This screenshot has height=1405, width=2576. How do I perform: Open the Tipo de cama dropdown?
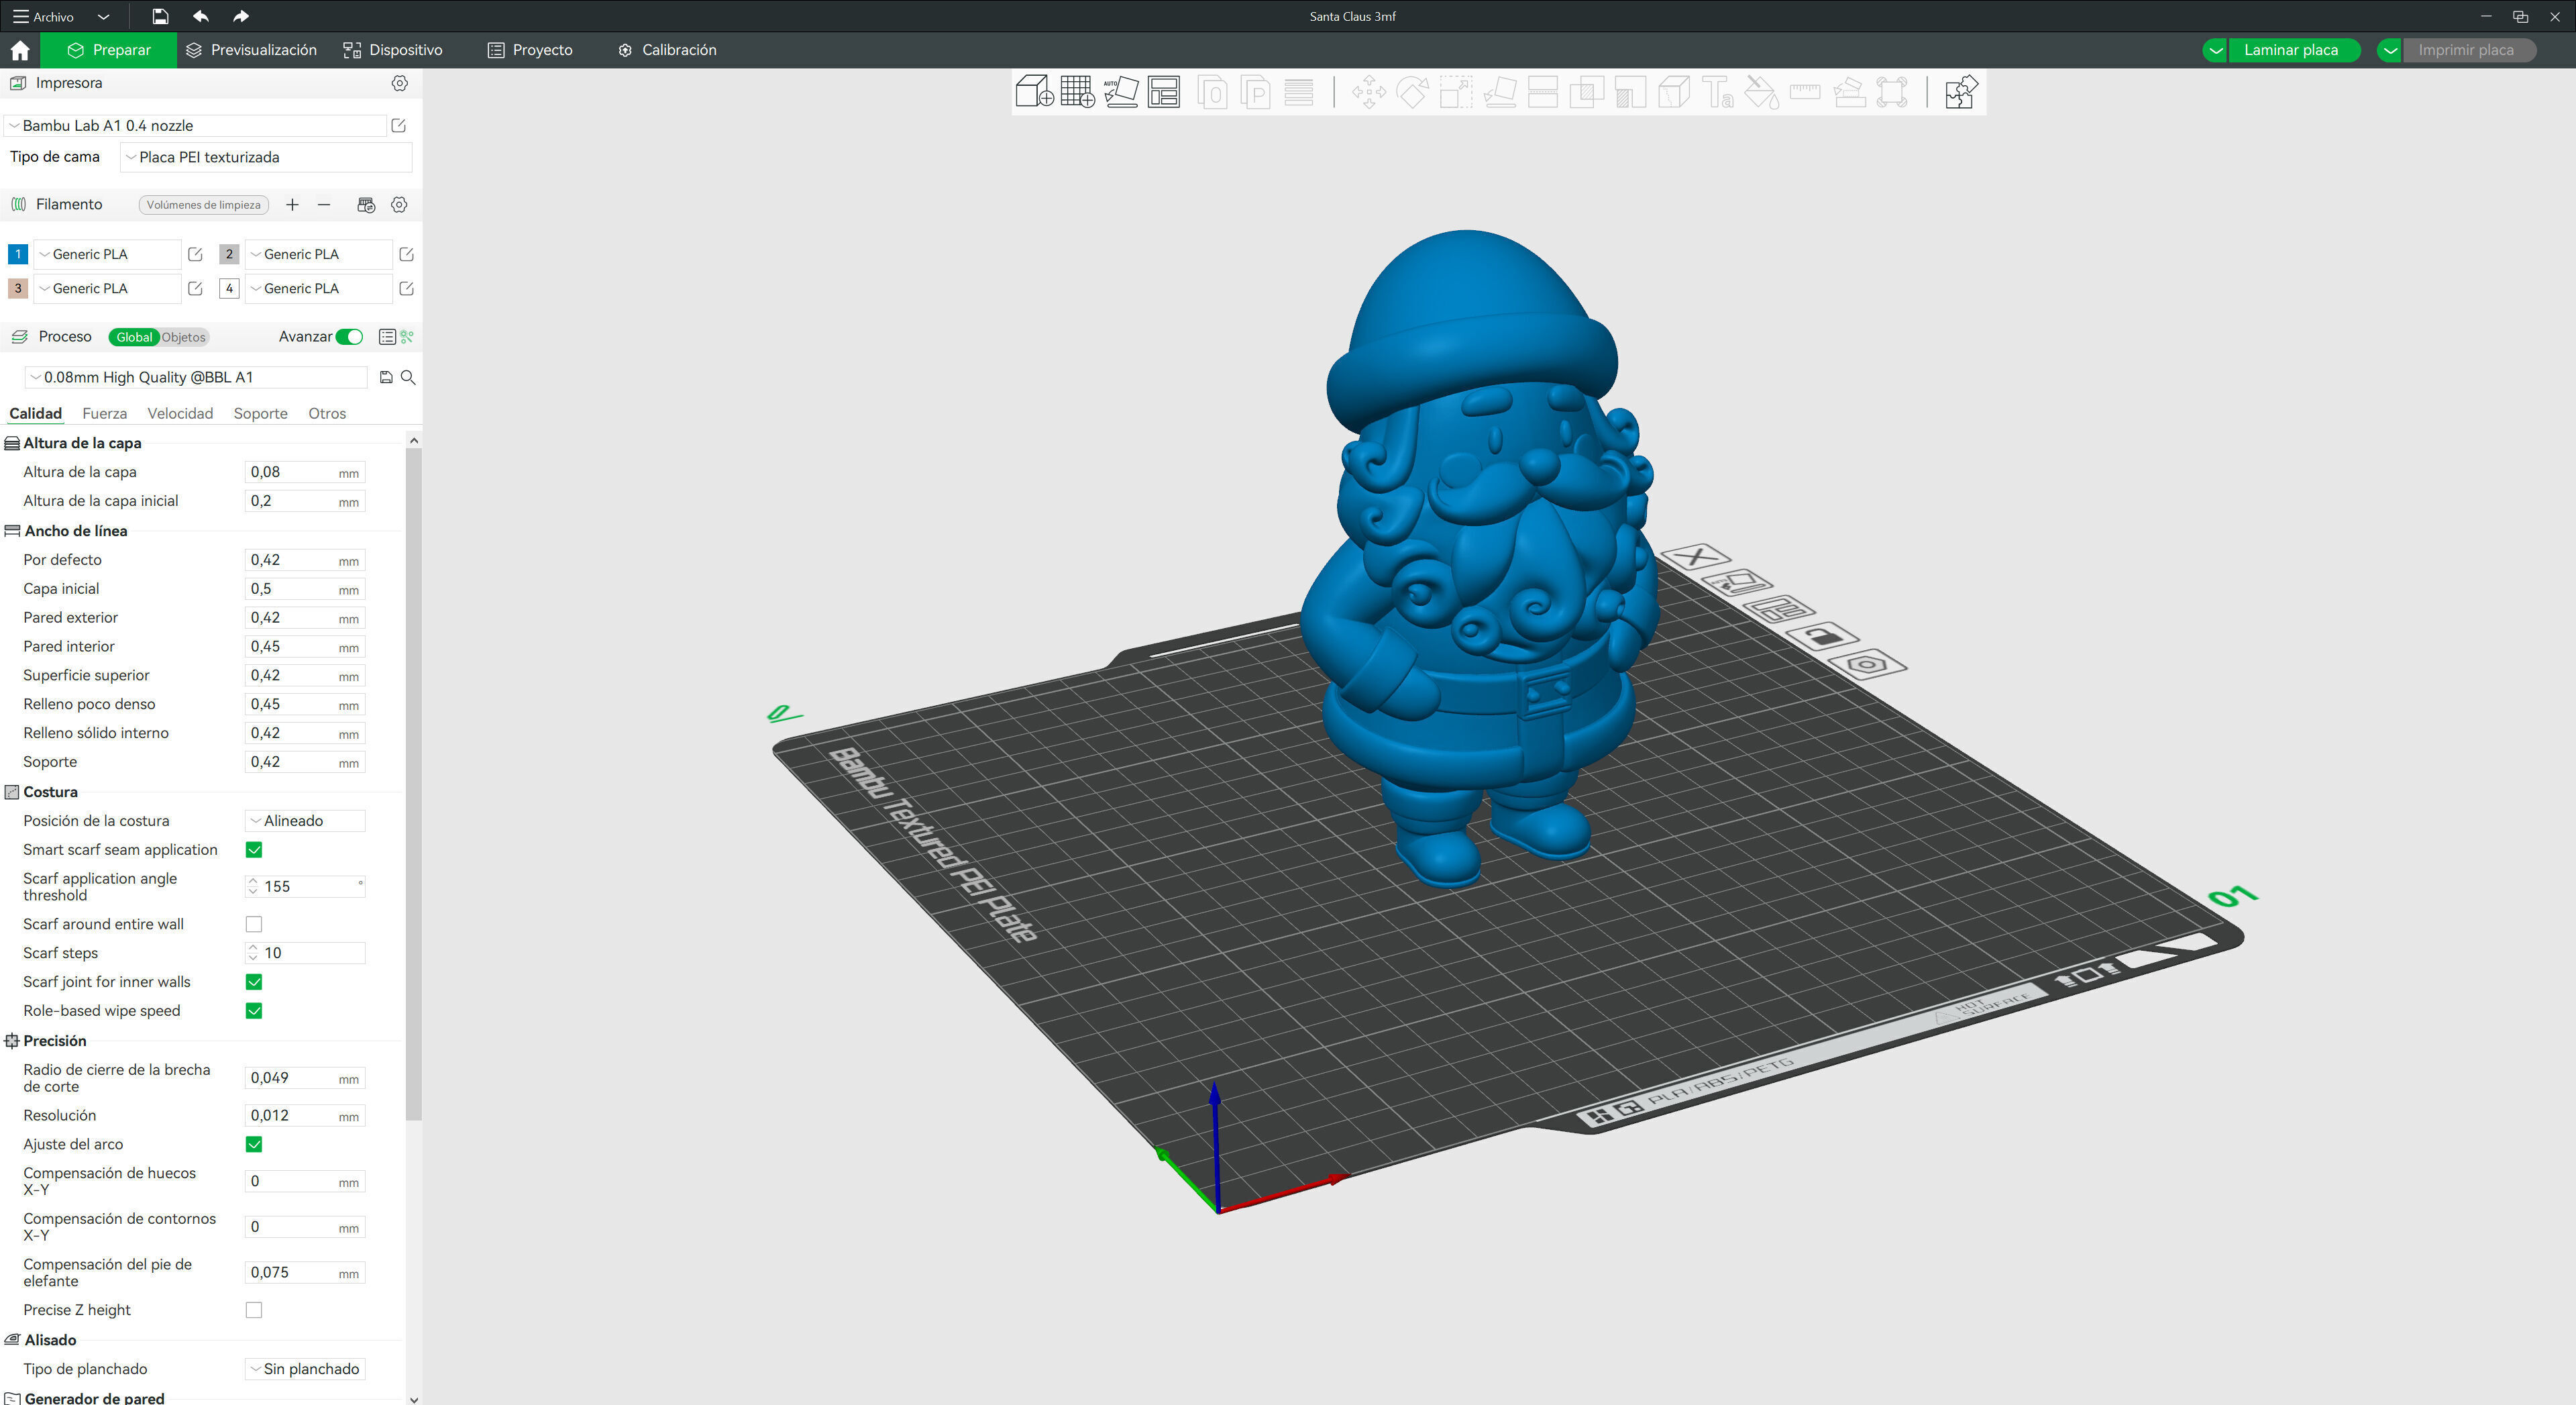(266, 157)
